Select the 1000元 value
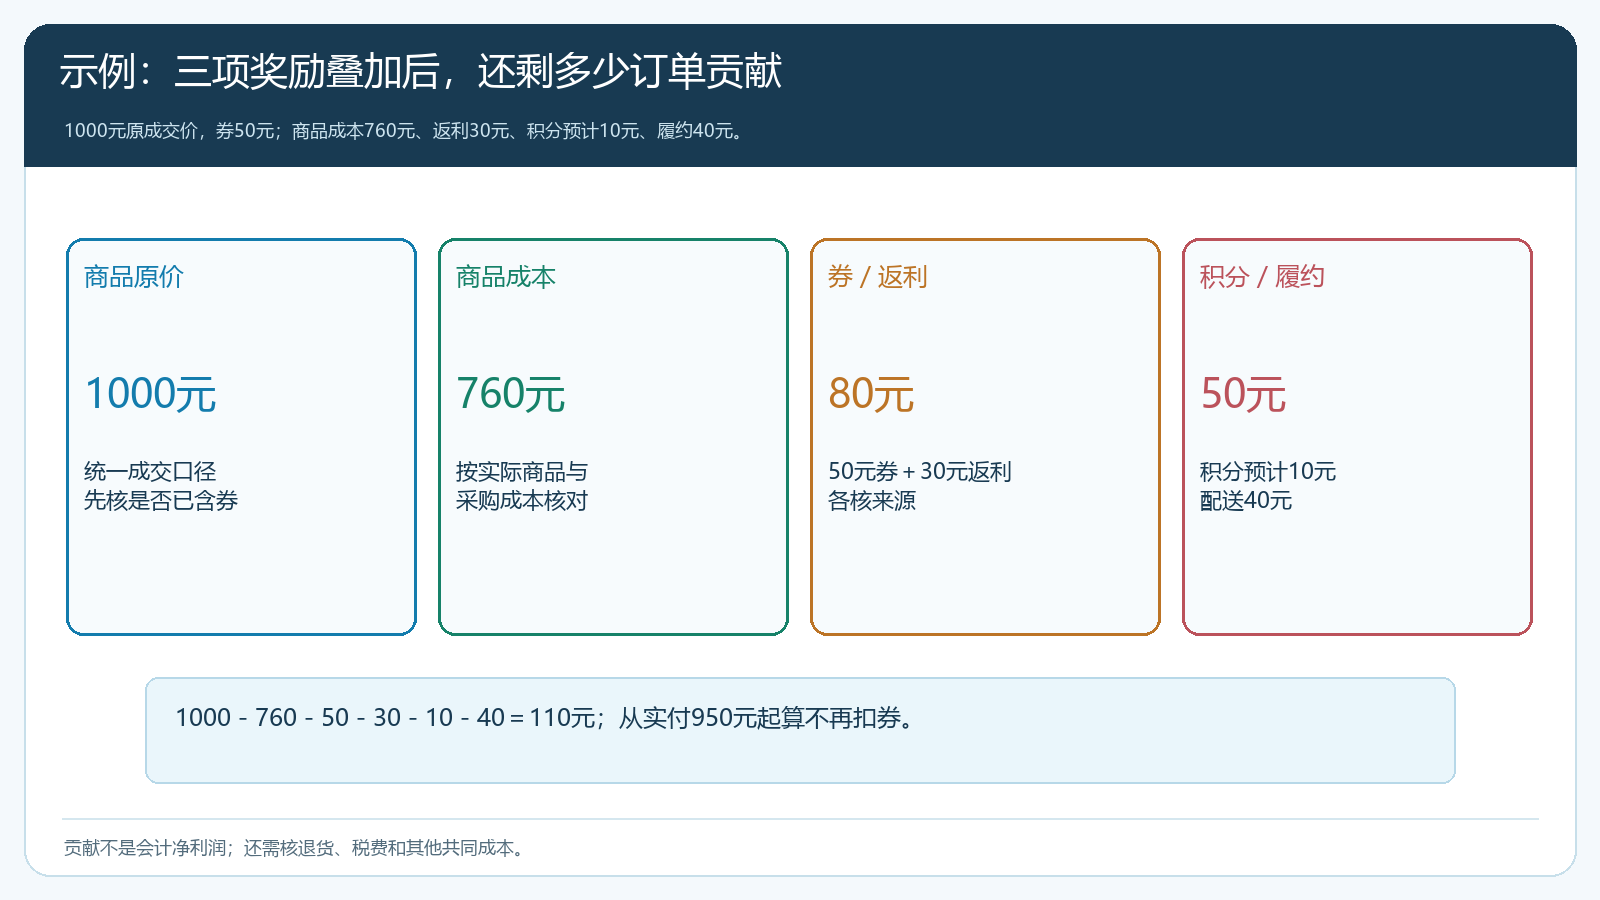The height and width of the screenshot is (900, 1600). [150, 394]
